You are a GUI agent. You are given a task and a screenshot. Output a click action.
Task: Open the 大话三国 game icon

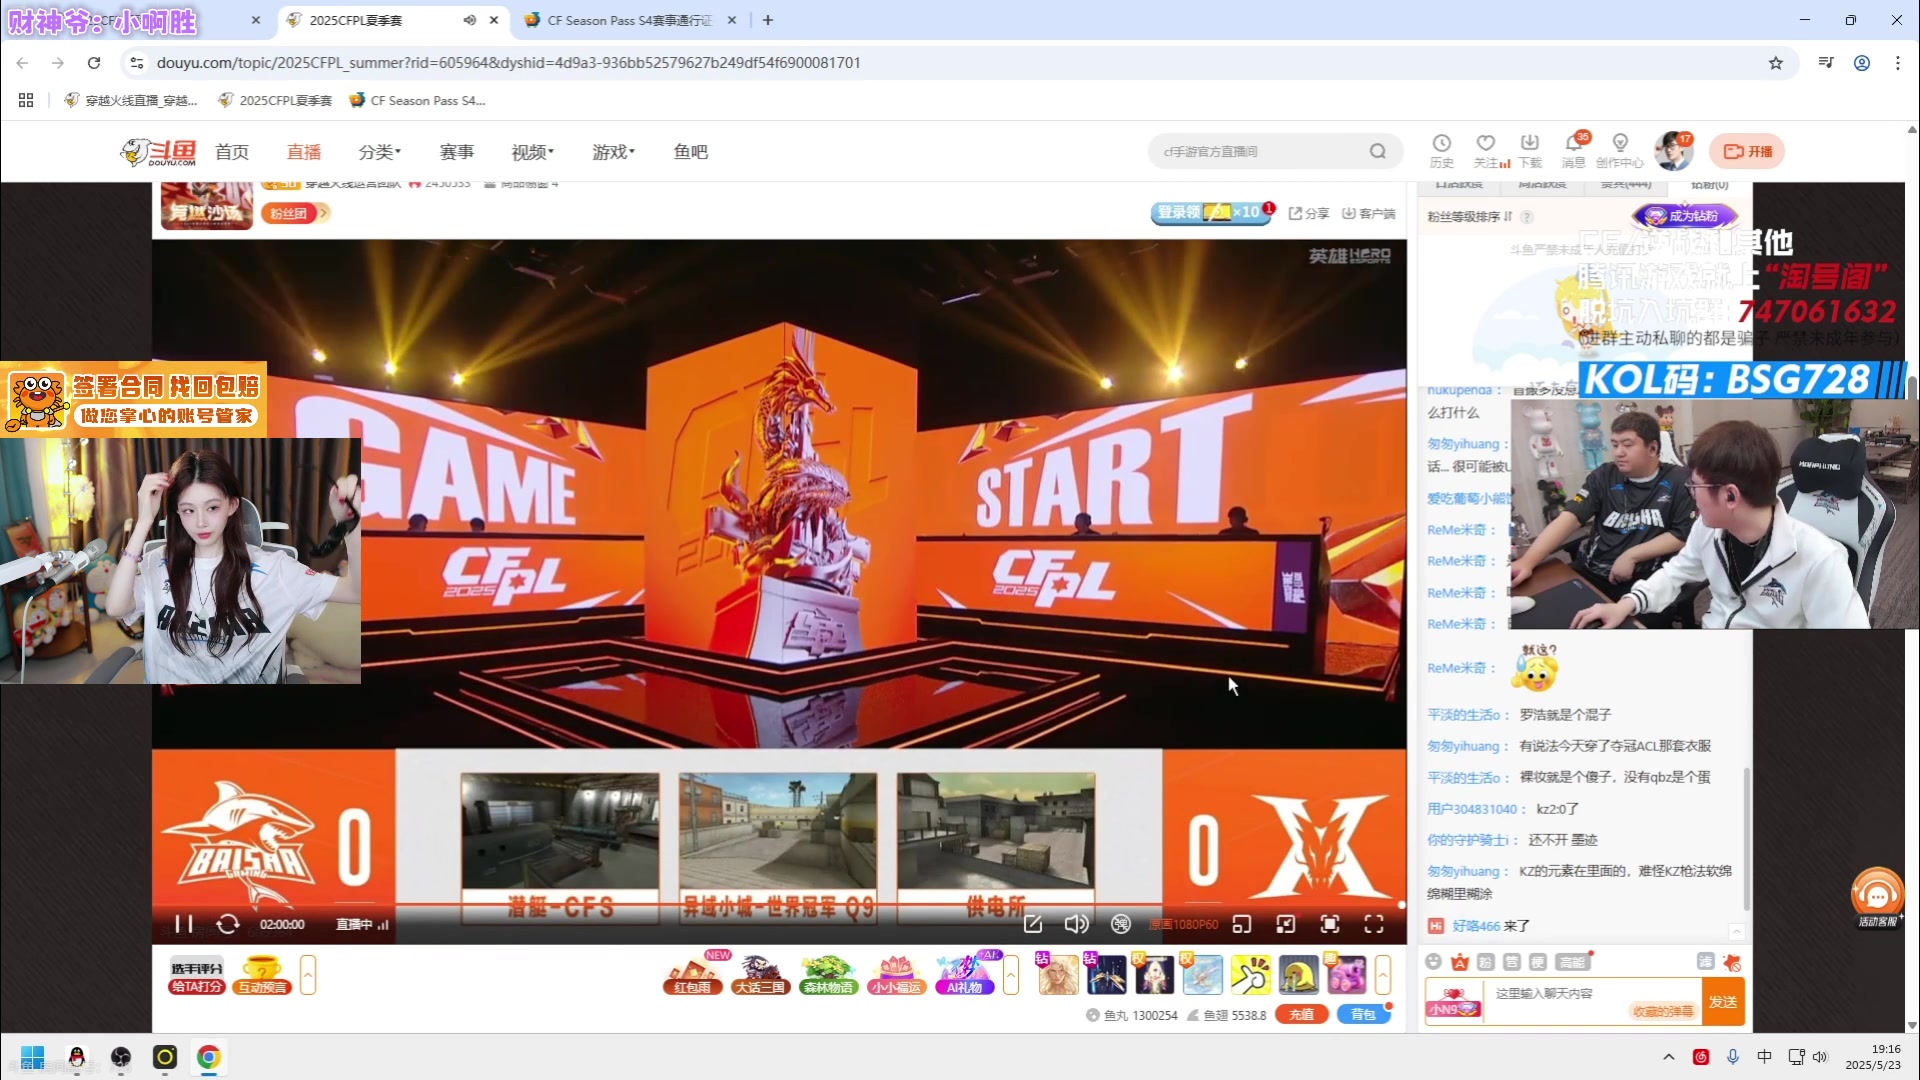click(760, 974)
